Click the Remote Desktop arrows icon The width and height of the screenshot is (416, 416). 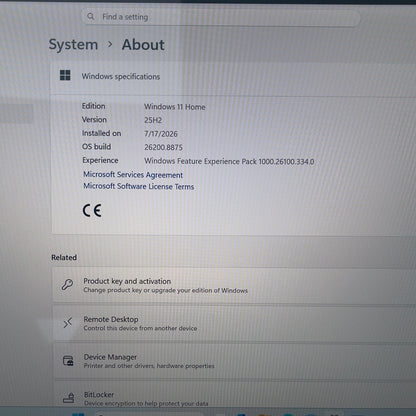(x=68, y=323)
